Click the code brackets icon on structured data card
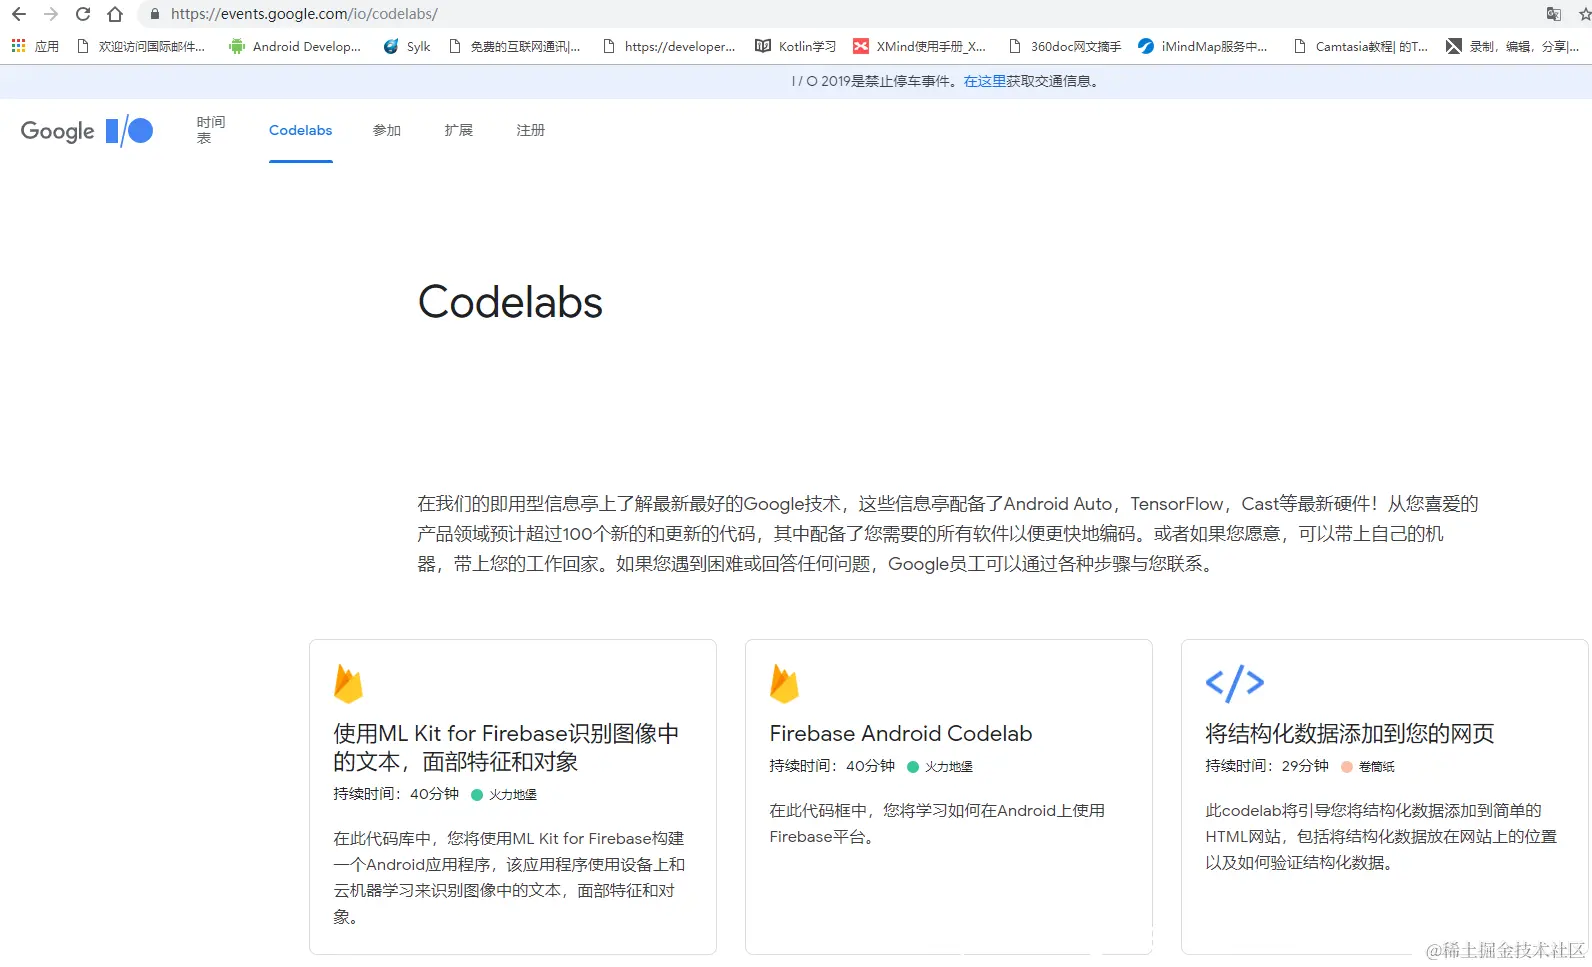 1235,683
